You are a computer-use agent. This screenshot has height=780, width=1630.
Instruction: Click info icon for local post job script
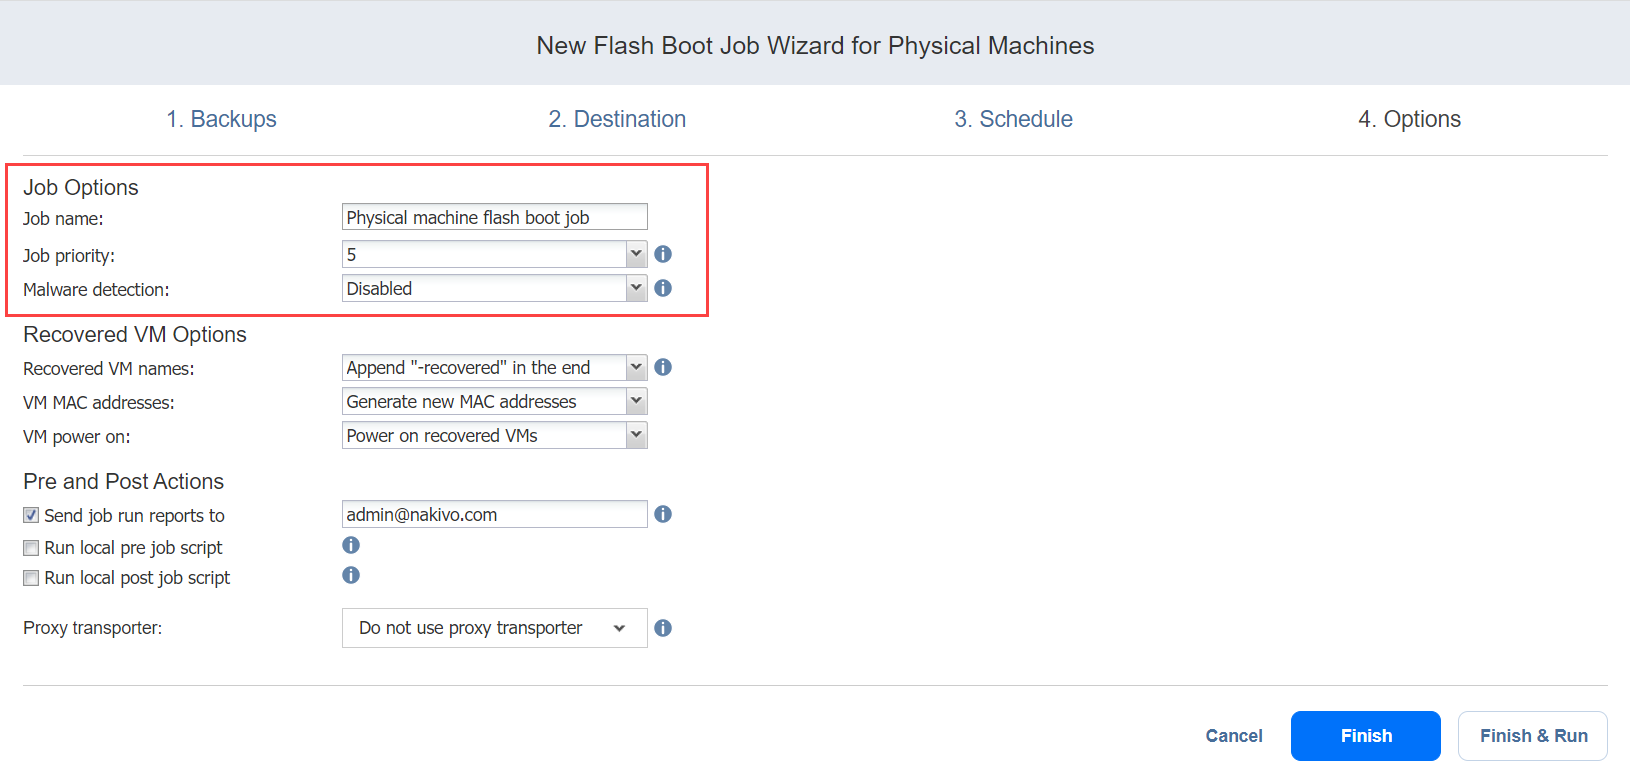[x=351, y=576]
